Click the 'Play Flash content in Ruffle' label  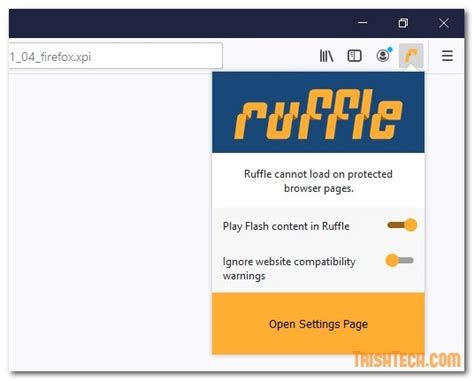pyautogui.click(x=286, y=226)
